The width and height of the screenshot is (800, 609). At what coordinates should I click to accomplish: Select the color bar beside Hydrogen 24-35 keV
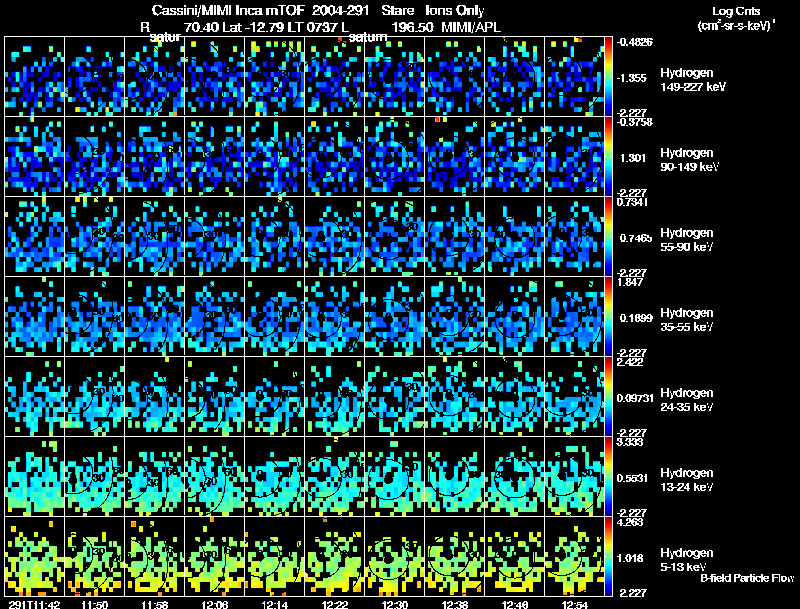608,397
